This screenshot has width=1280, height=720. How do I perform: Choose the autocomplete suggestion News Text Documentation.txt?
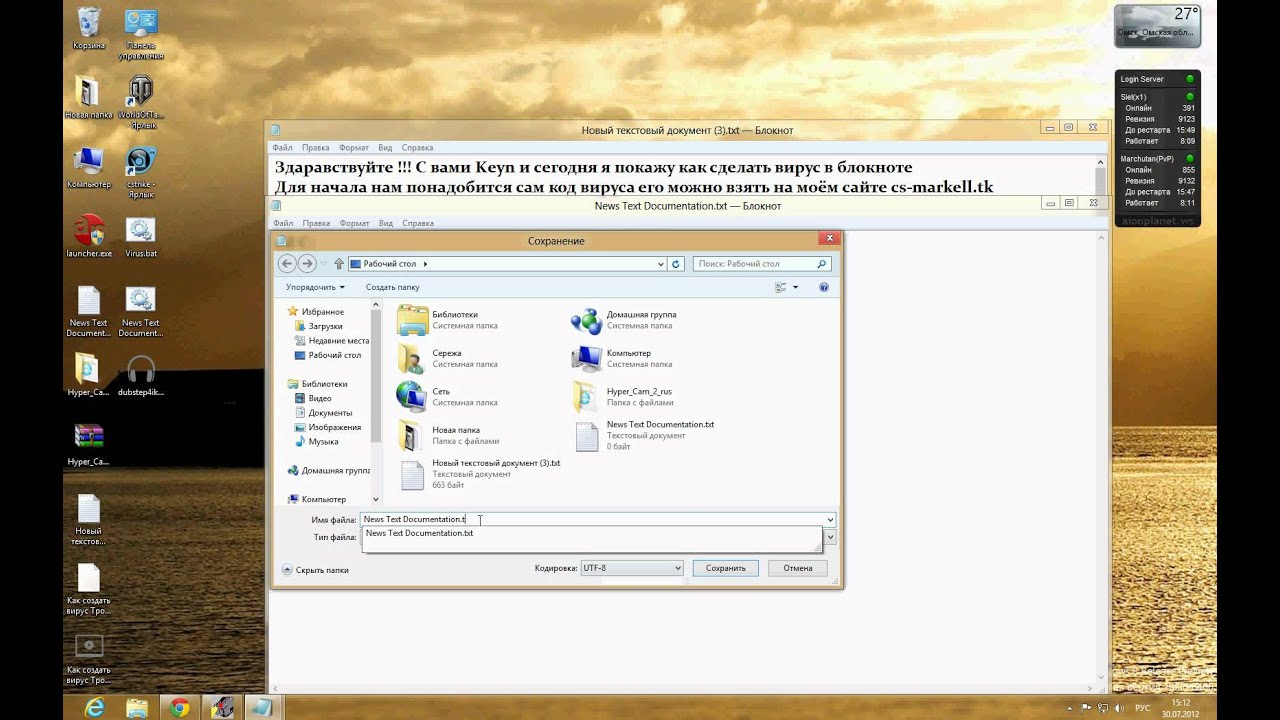click(x=591, y=533)
